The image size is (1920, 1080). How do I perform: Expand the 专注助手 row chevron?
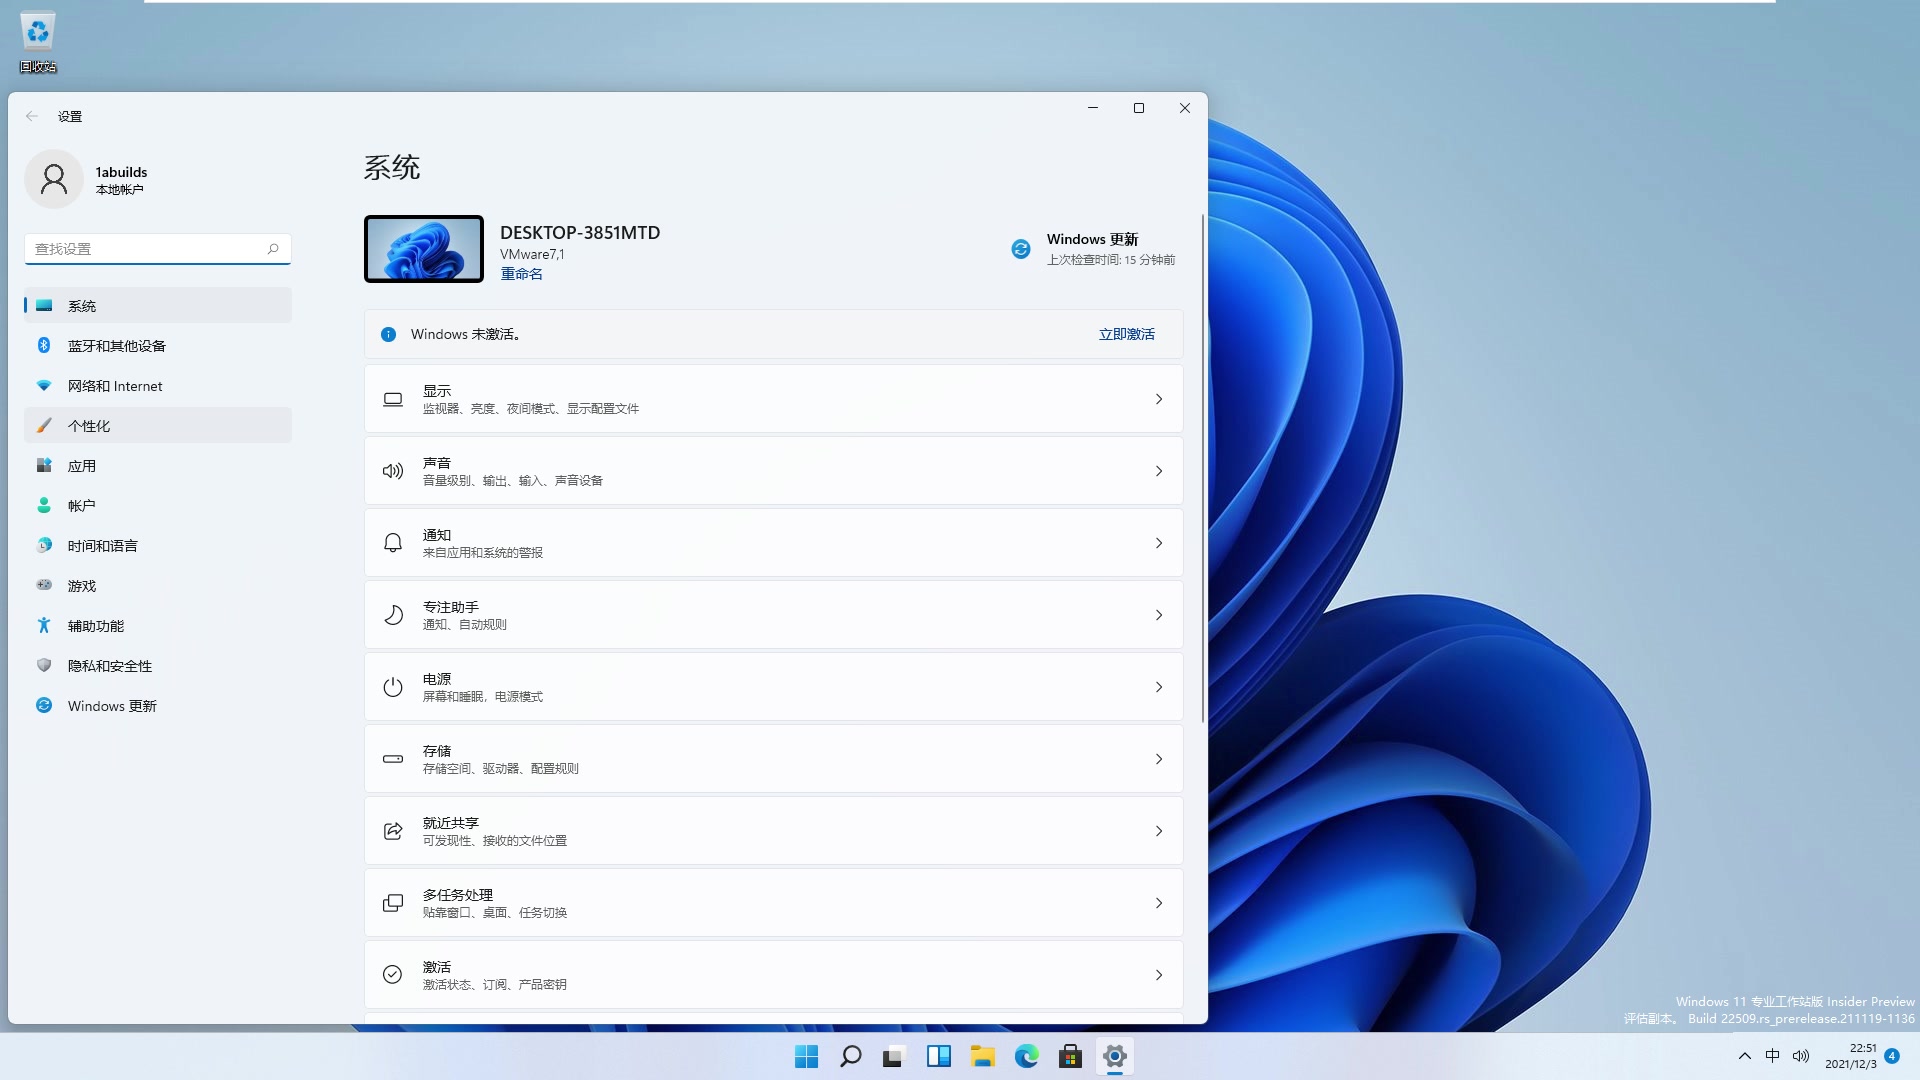click(x=1159, y=615)
